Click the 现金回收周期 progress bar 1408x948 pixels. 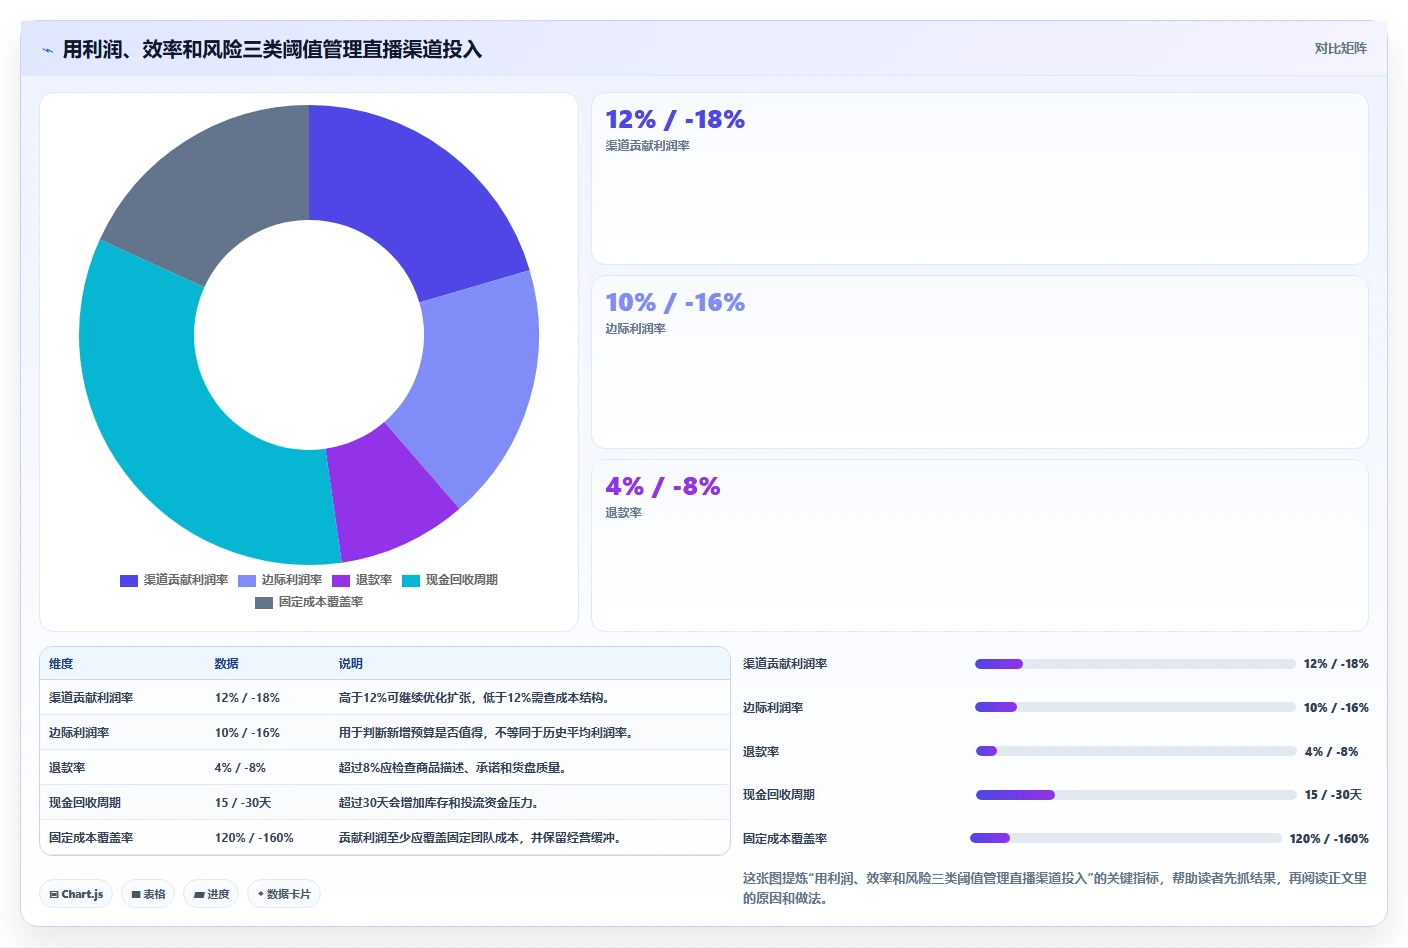(1136, 795)
